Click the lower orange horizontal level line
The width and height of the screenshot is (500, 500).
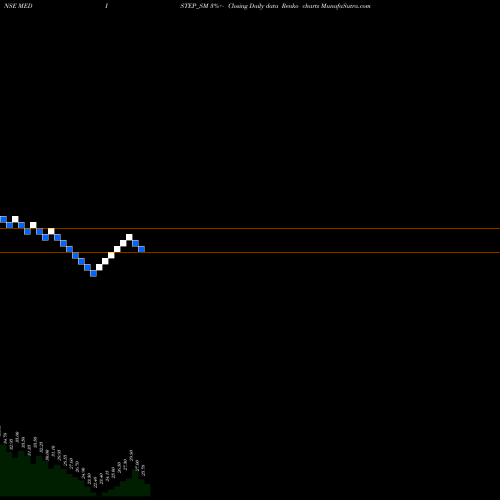250,253
